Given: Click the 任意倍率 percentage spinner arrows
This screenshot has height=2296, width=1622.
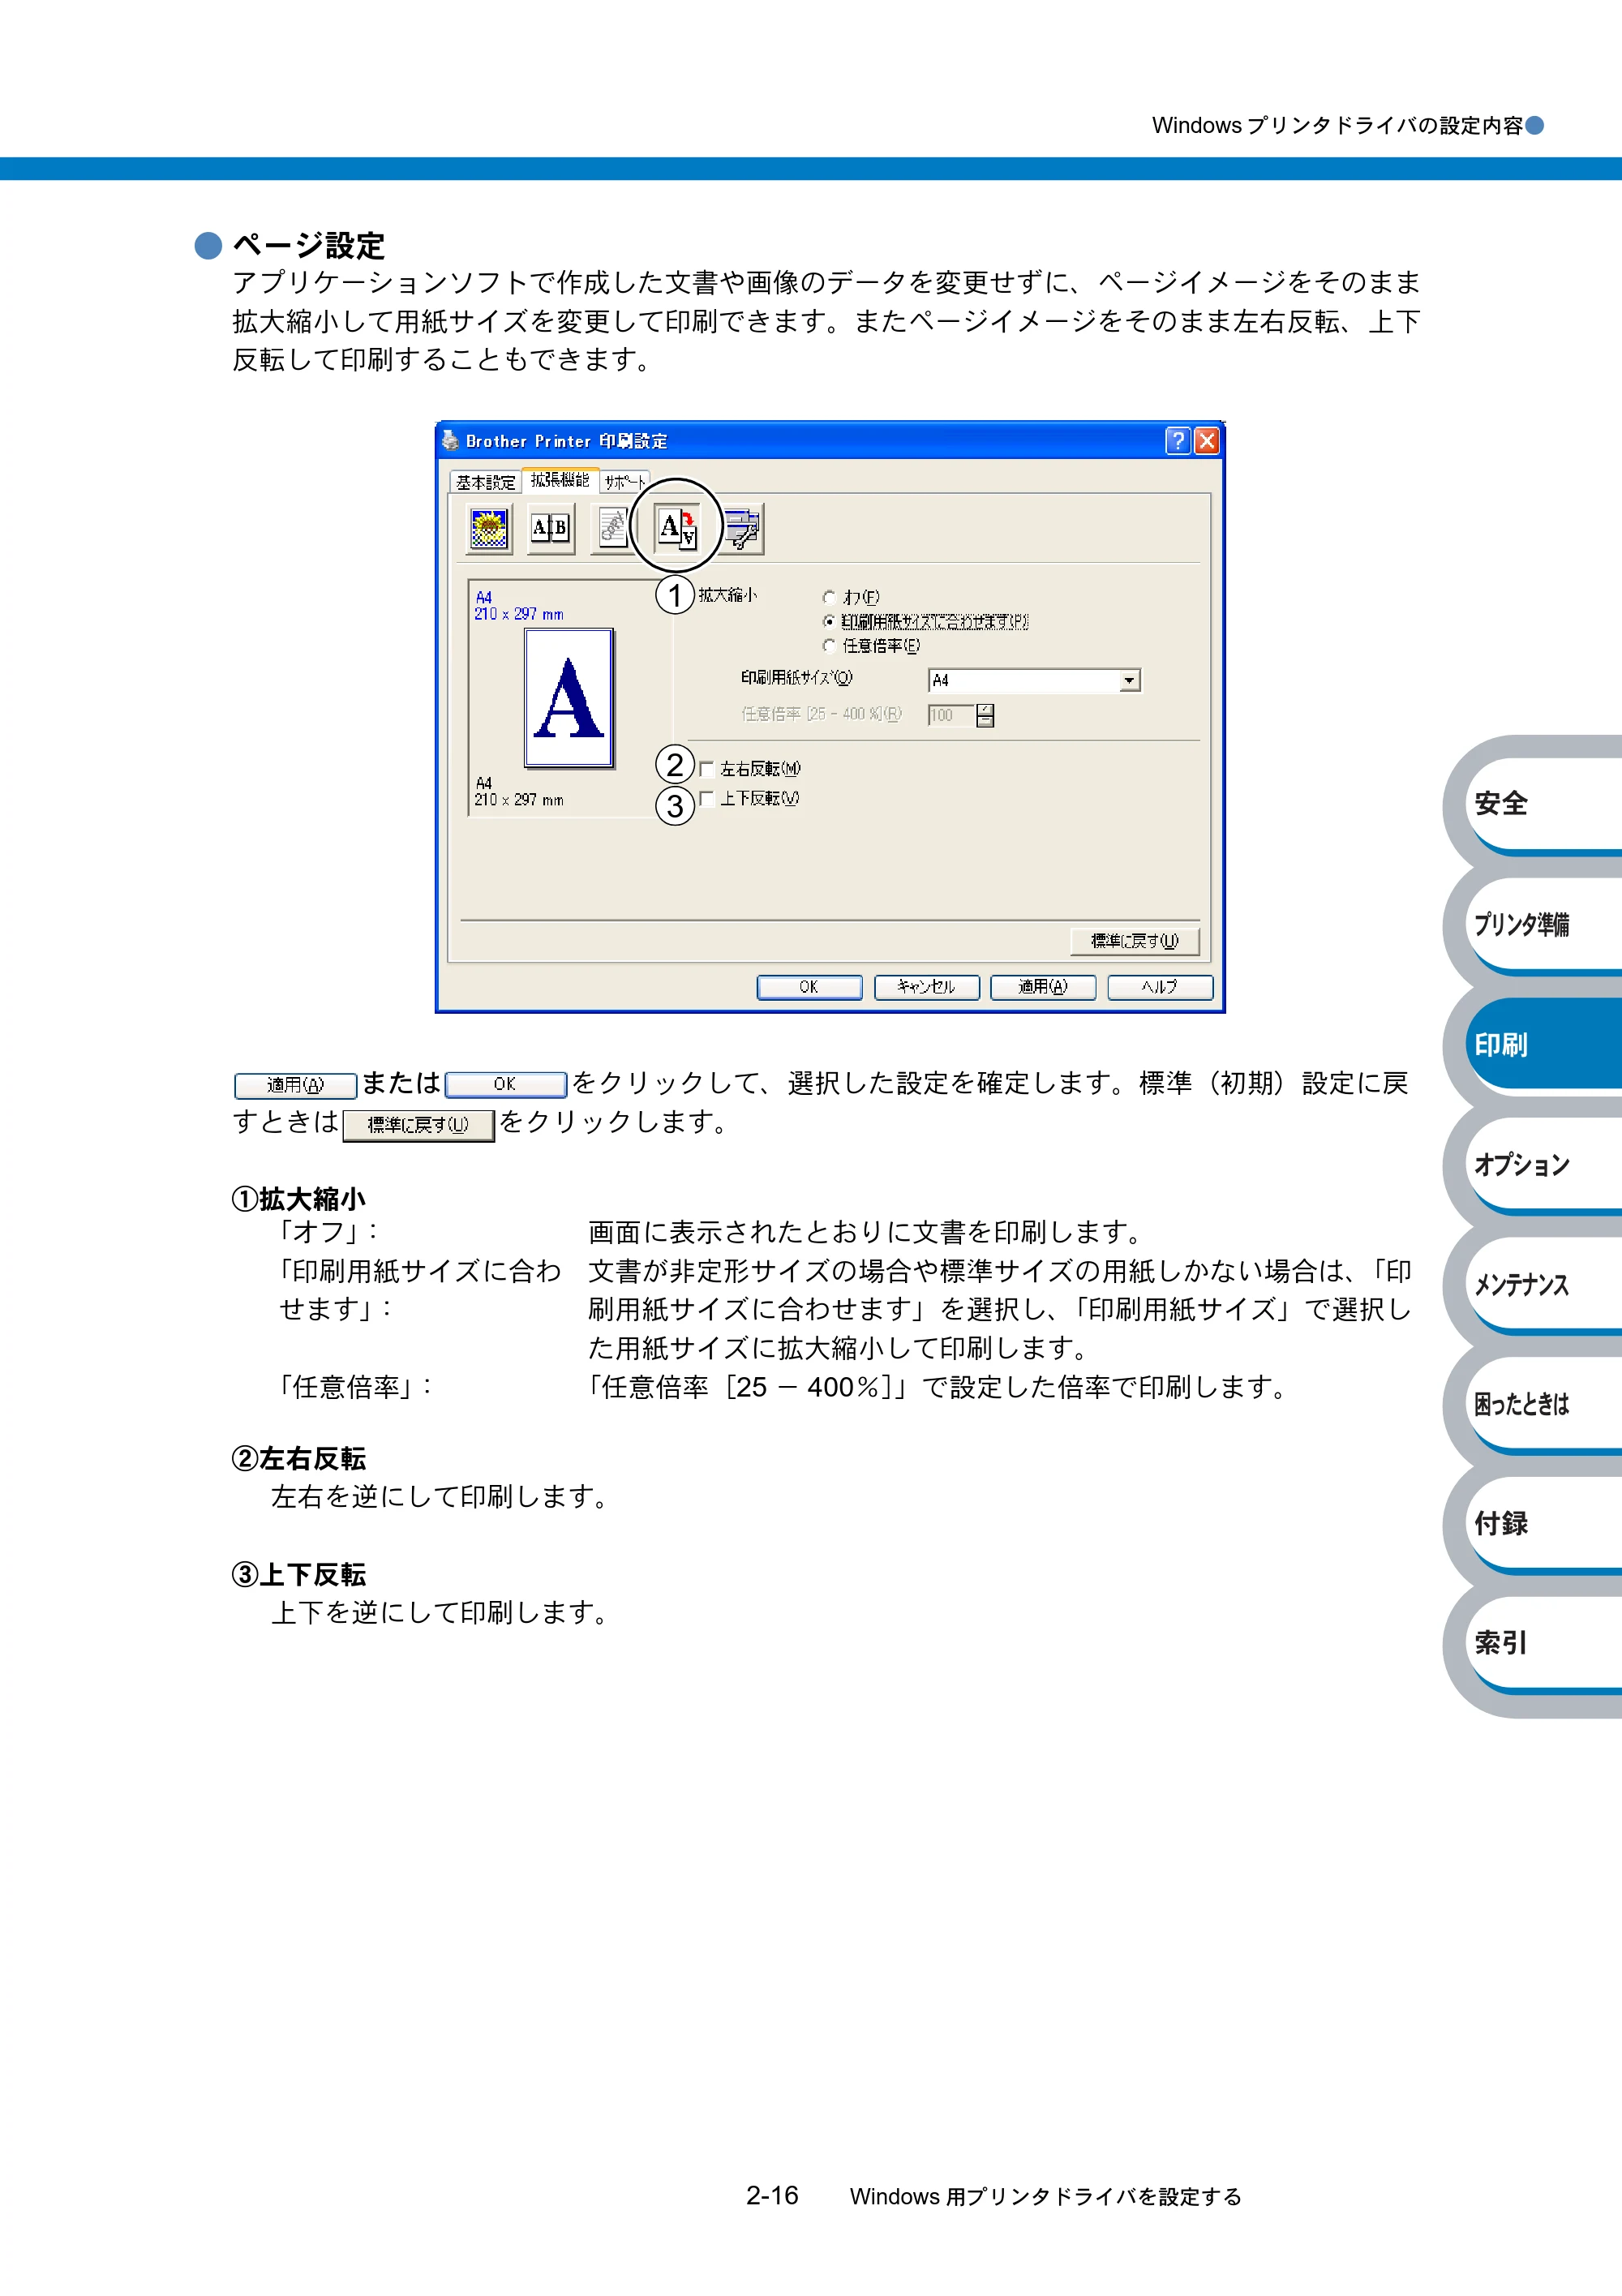Looking at the screenshot, I should coord(985,715).
